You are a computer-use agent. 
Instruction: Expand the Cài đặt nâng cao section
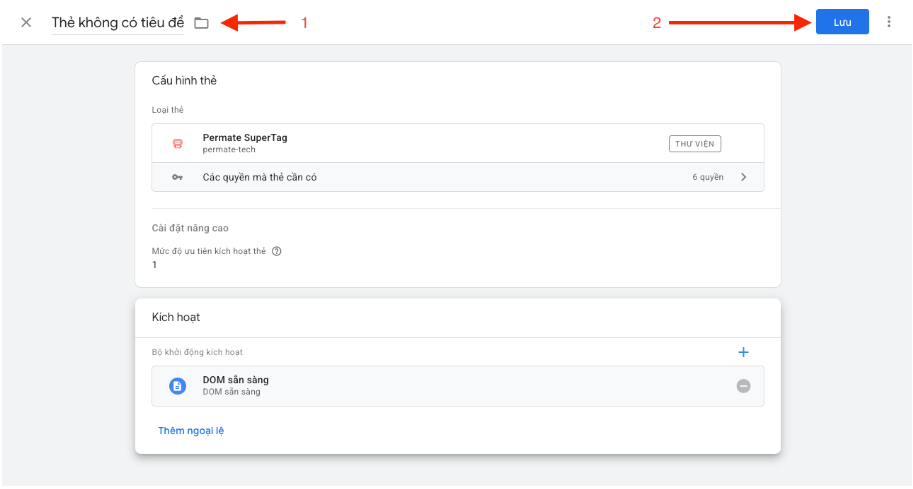[190, 228]
